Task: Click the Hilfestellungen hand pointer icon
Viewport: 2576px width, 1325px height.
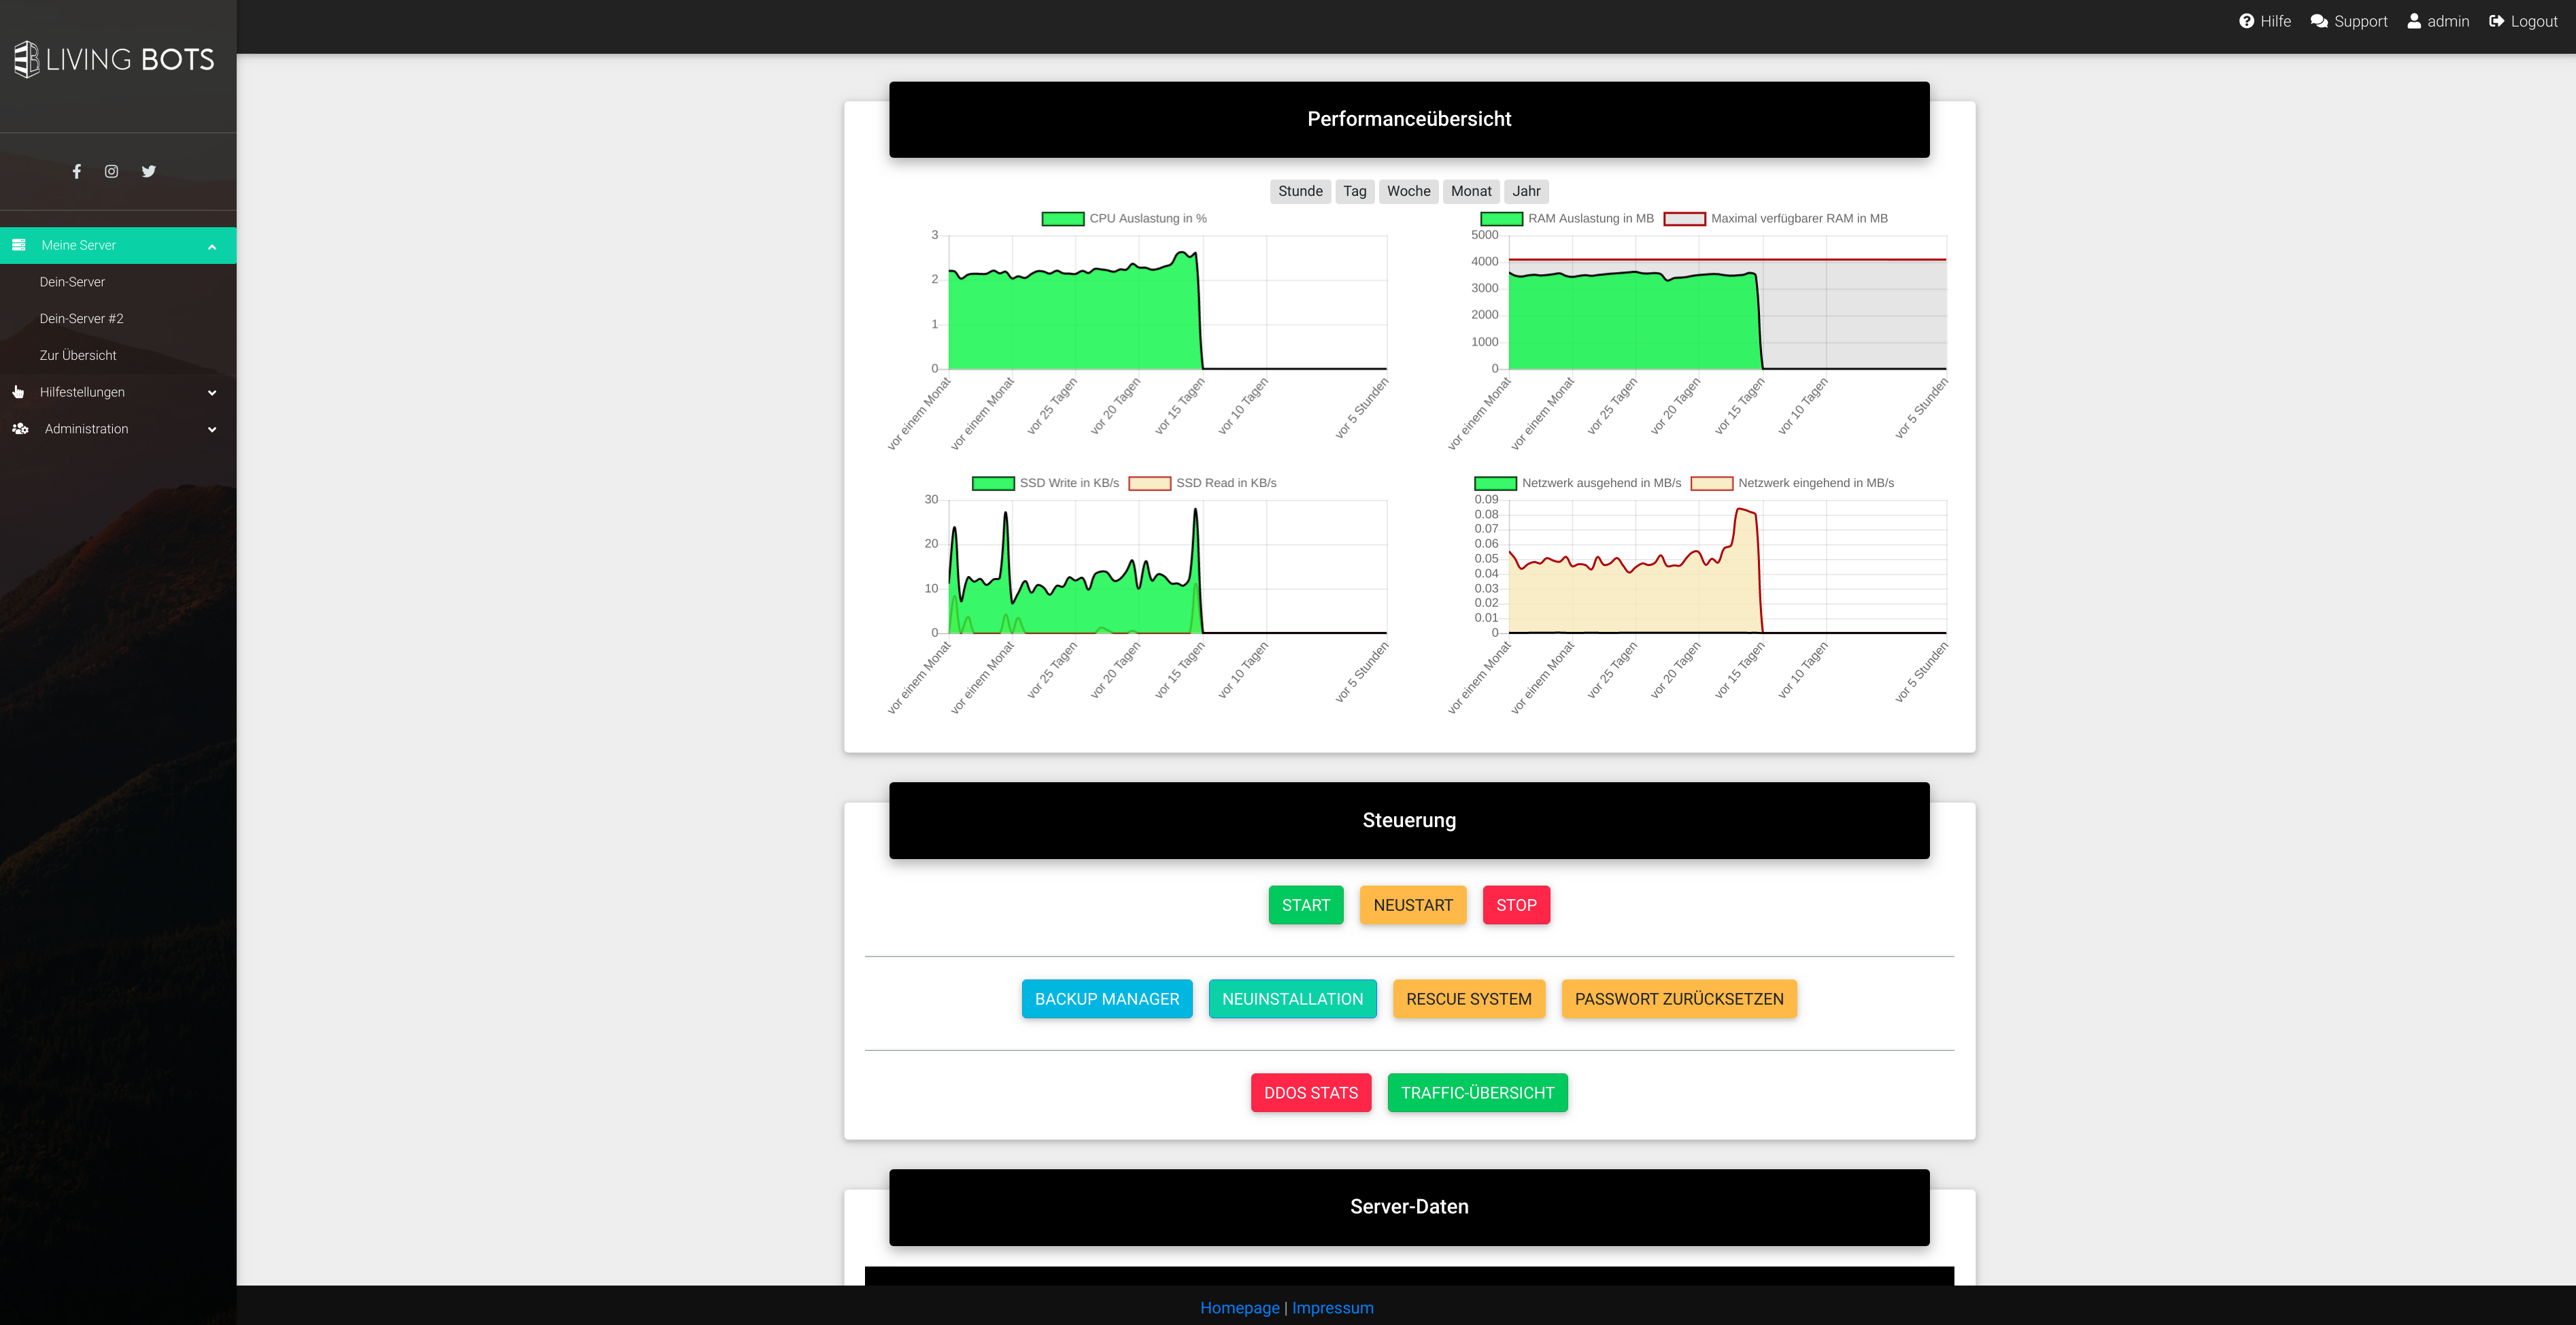Action: 18,392
